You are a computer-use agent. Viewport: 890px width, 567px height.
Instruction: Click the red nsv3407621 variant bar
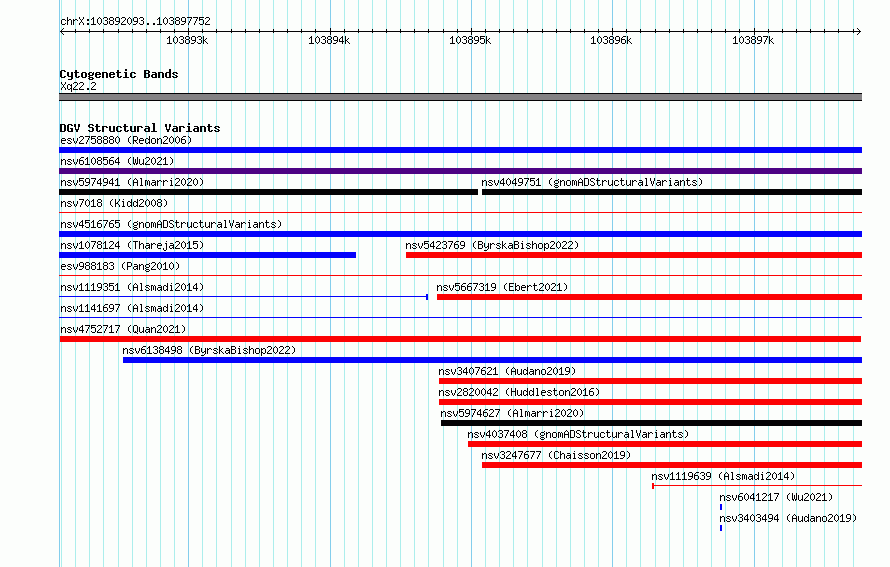point(650,381)
